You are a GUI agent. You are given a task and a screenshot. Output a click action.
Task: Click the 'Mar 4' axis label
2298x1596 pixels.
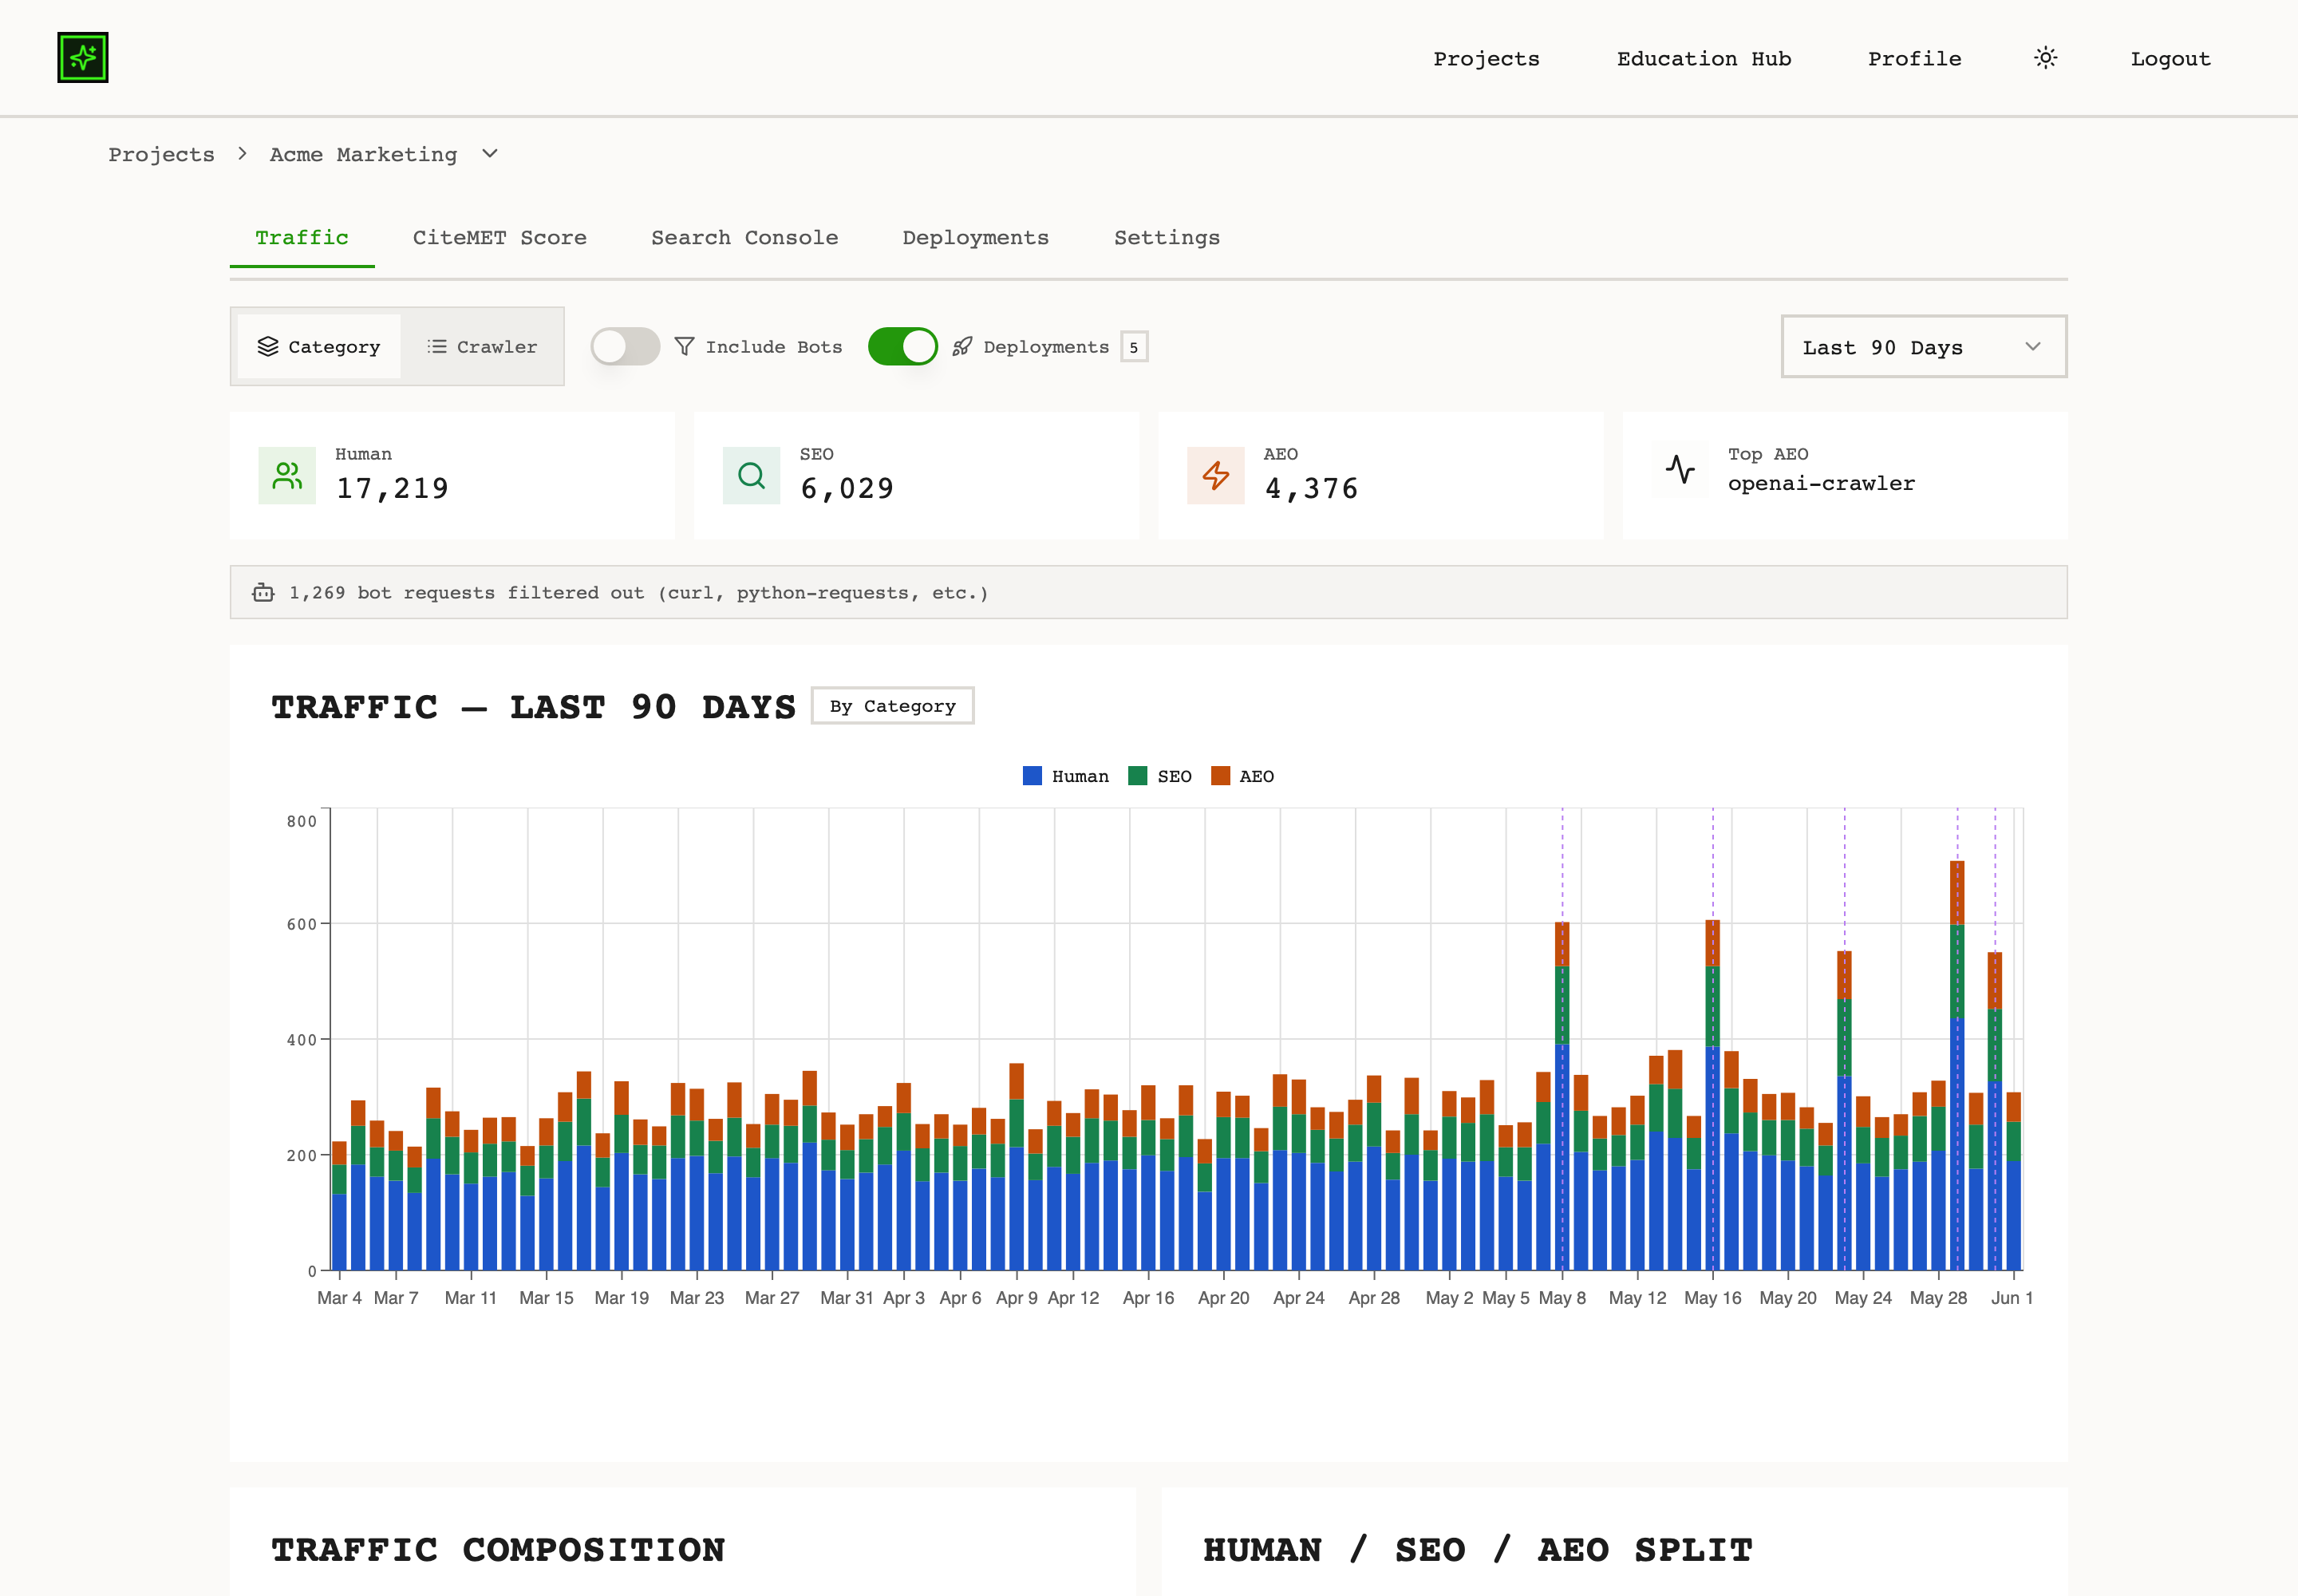(x=340, y=1297)
